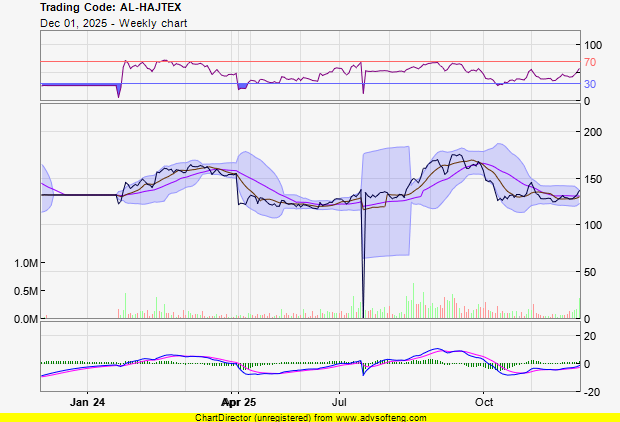Click the blue 30 oversold RSI label
This screenshot has width=620, height=422.
(590, 84)
